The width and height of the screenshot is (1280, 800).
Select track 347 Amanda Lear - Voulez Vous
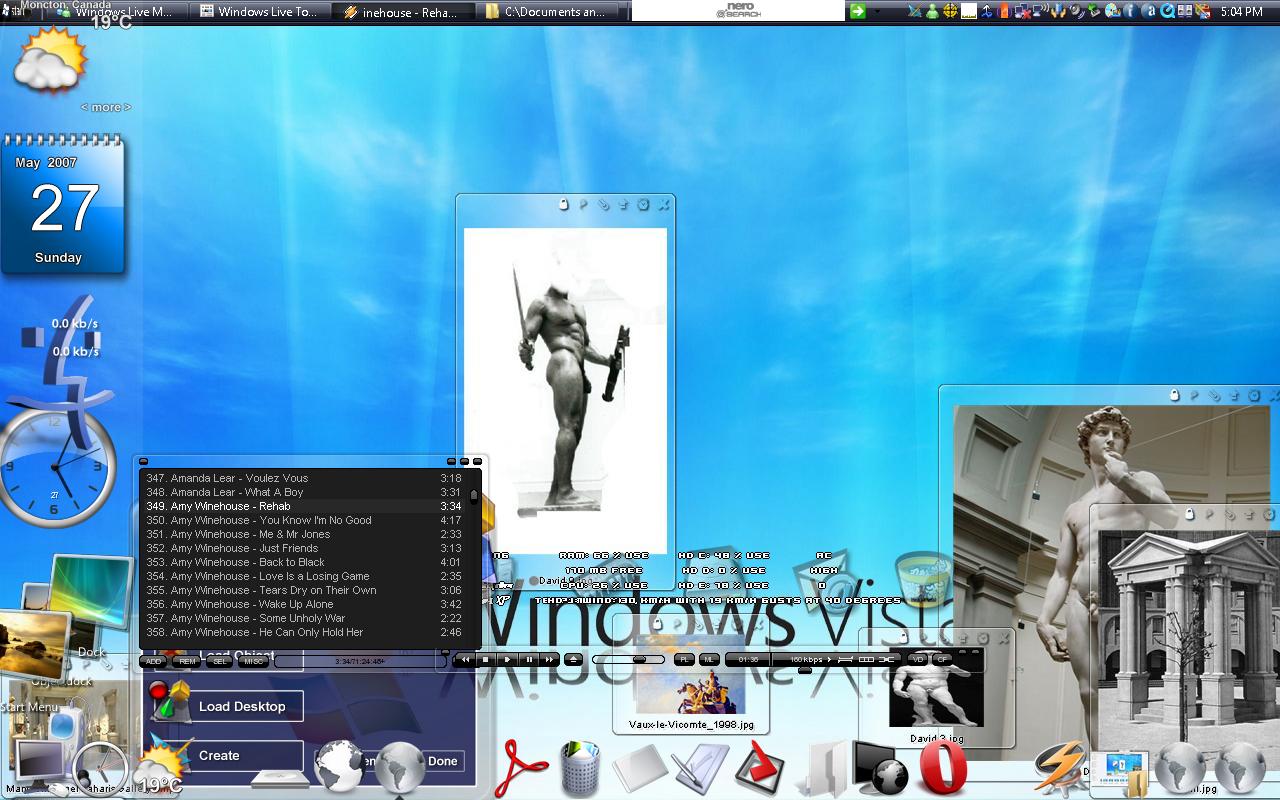304,478
